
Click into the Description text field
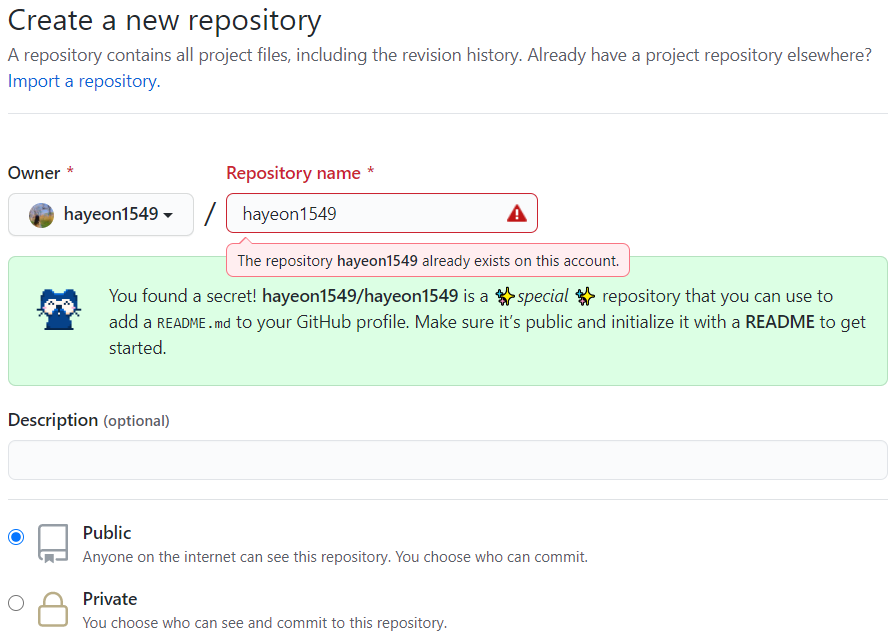447,460
